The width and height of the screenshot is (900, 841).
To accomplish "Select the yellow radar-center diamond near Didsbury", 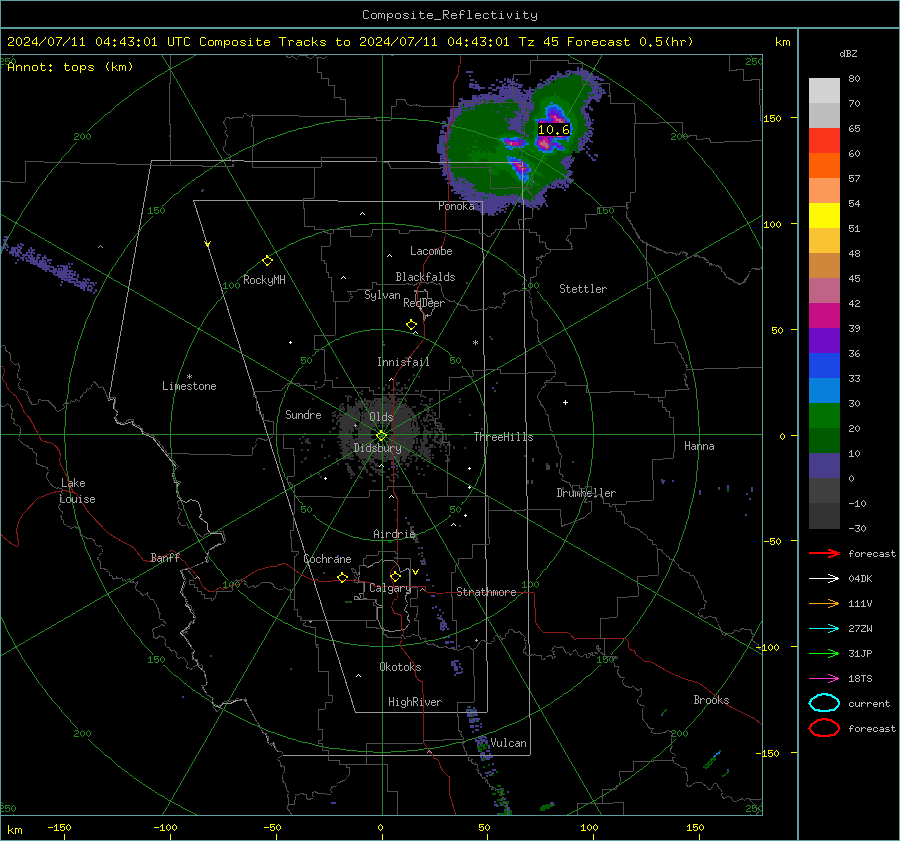I will [381, 436].
